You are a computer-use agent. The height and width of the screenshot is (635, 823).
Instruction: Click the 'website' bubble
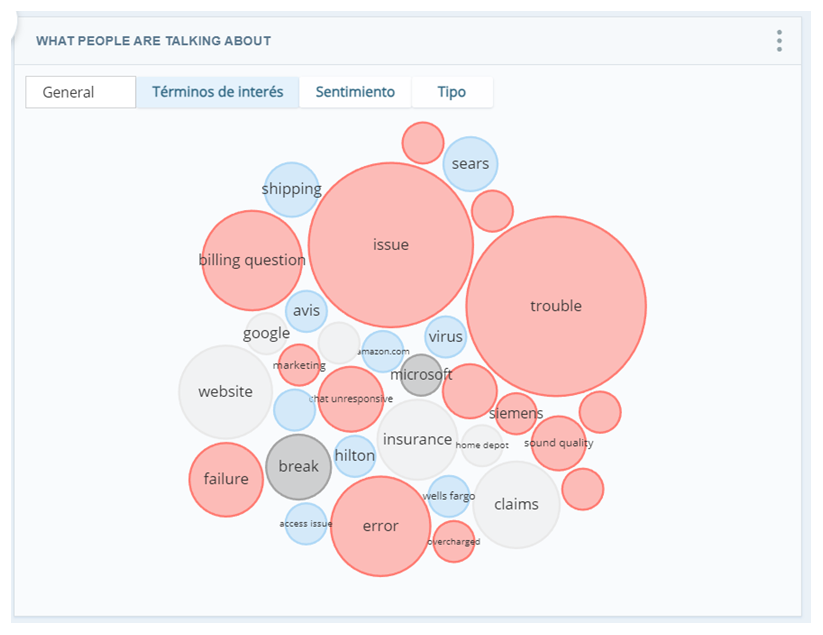[x=226, y=392]
